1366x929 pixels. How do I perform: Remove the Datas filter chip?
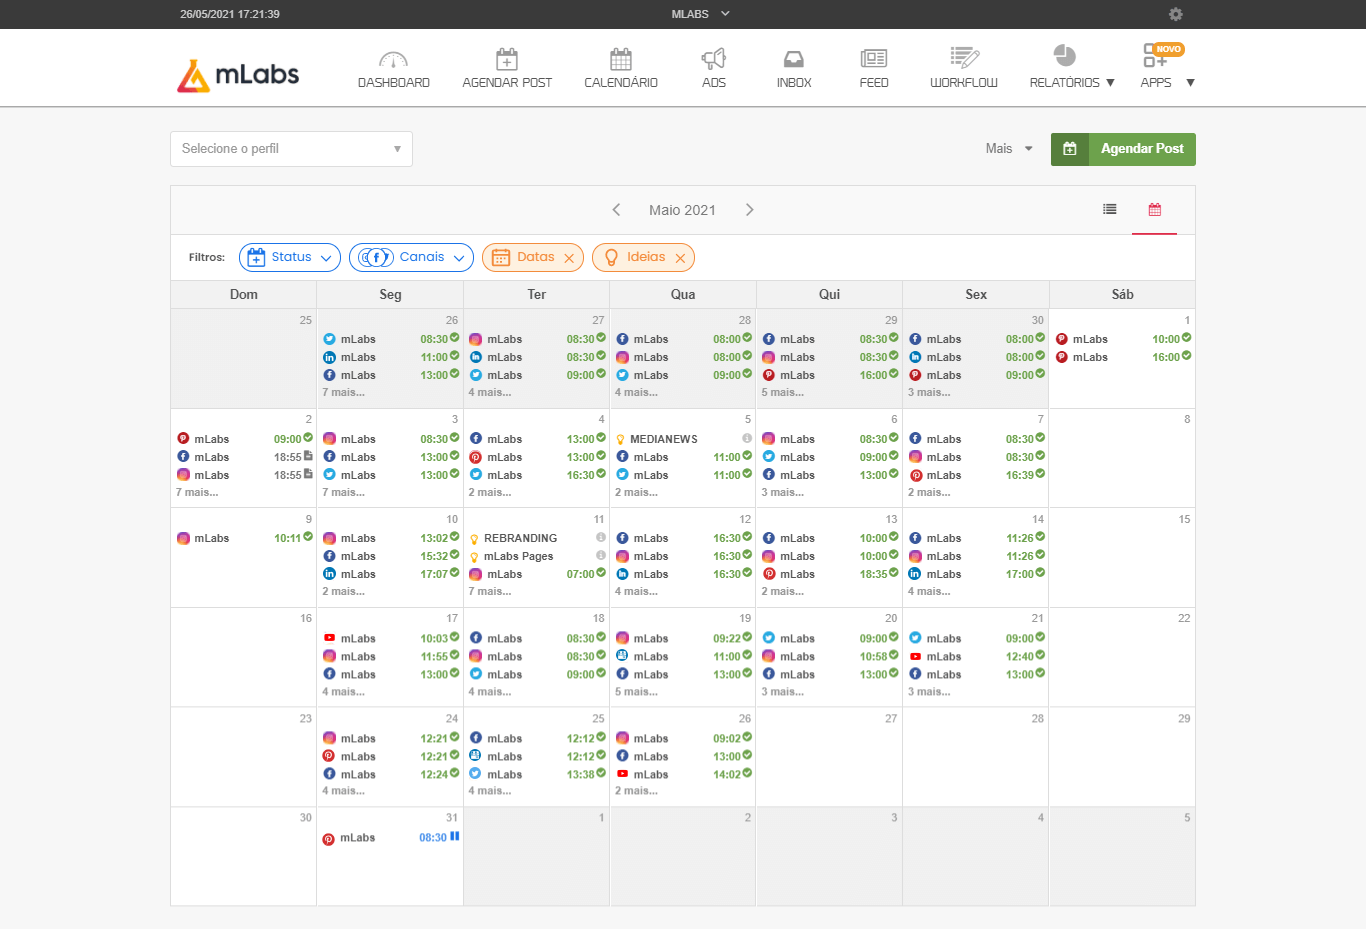point(569,258)
